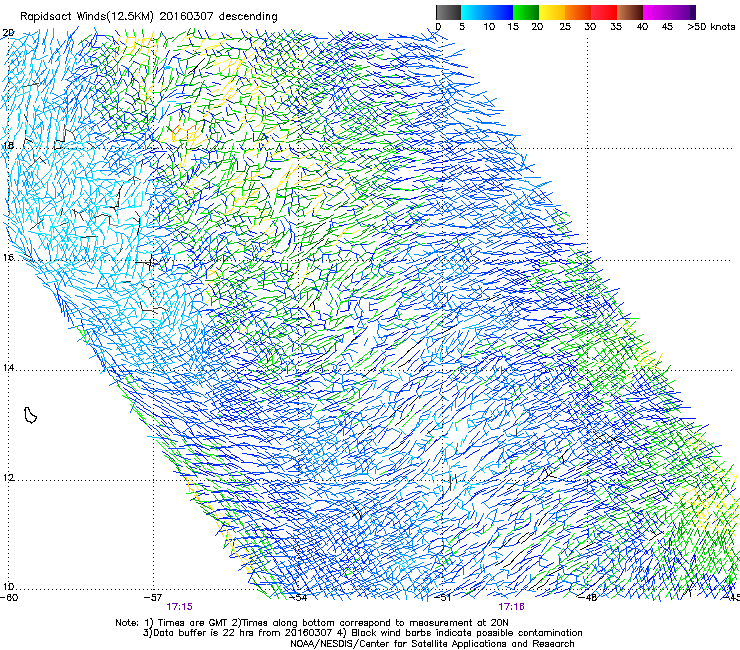This screenshot has height=650, width=740.
Task: Click the yellow 20-25 knots color swatch
Action: [x=552, y=12]
